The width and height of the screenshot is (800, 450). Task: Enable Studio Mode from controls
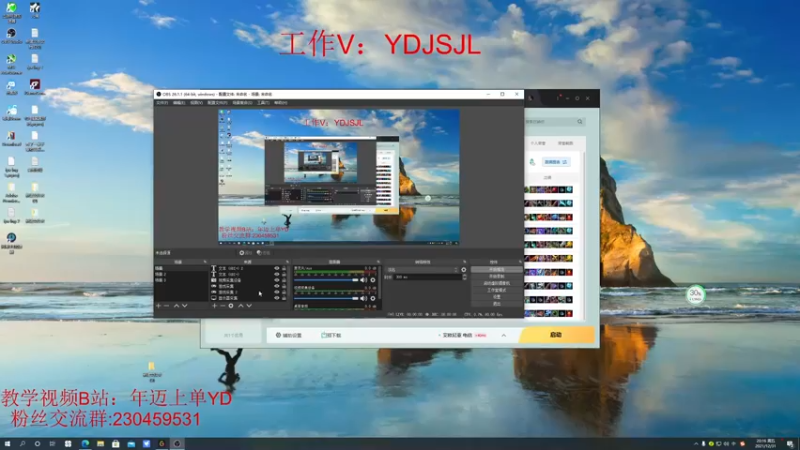[496, 290]
